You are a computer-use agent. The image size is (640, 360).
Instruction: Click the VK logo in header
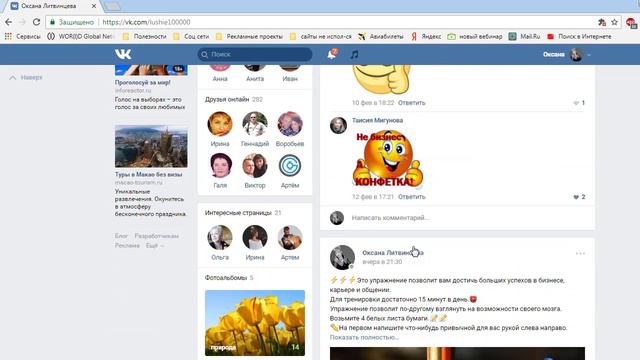pyautogui.click(x=123, y=54)
